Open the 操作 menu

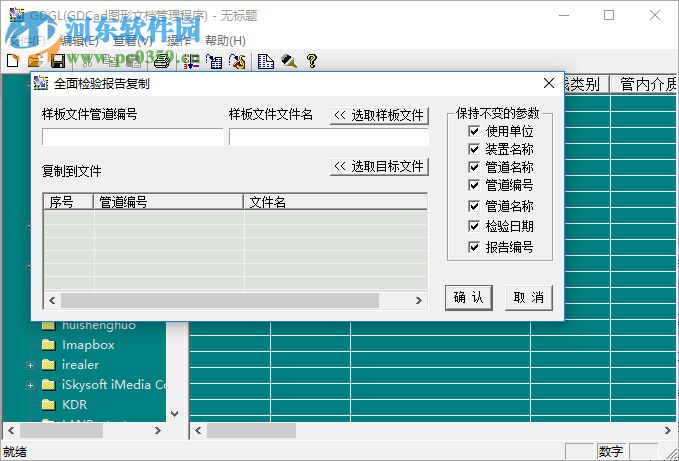pos(179,41)
